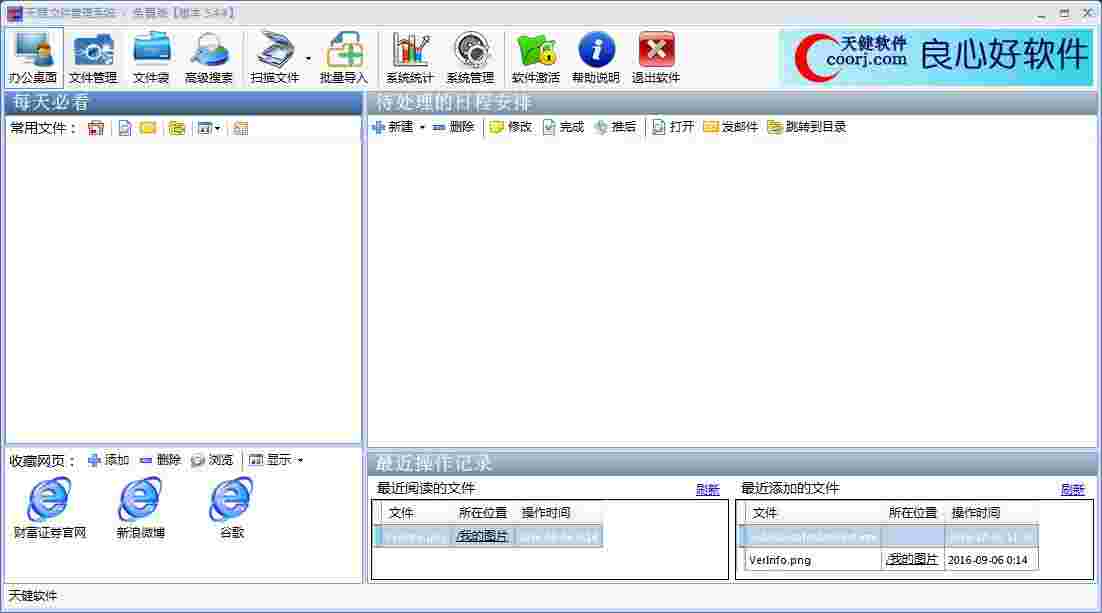
Task: Click 修改 (Modify) in the schedule toolbar
Action: (511, 127)
